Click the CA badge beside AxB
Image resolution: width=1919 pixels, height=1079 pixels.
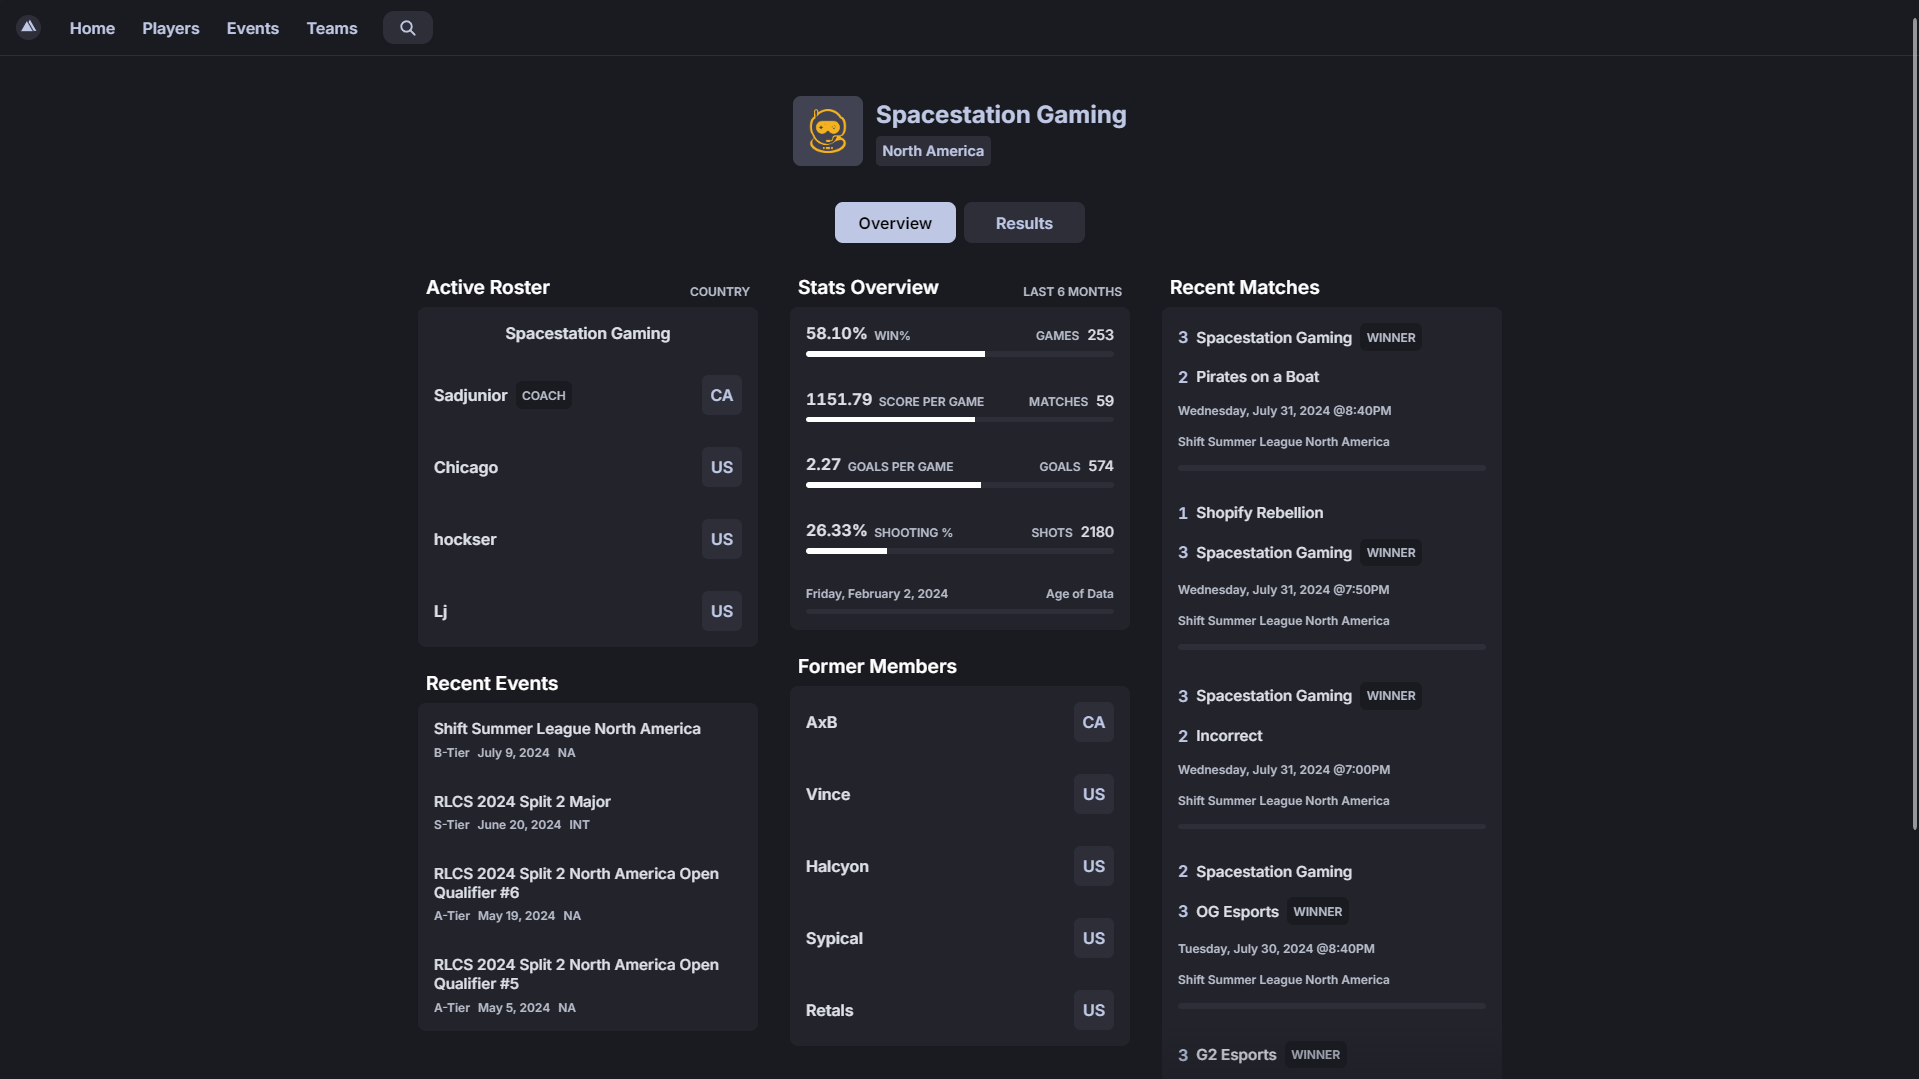click(x=1093, y=722)
